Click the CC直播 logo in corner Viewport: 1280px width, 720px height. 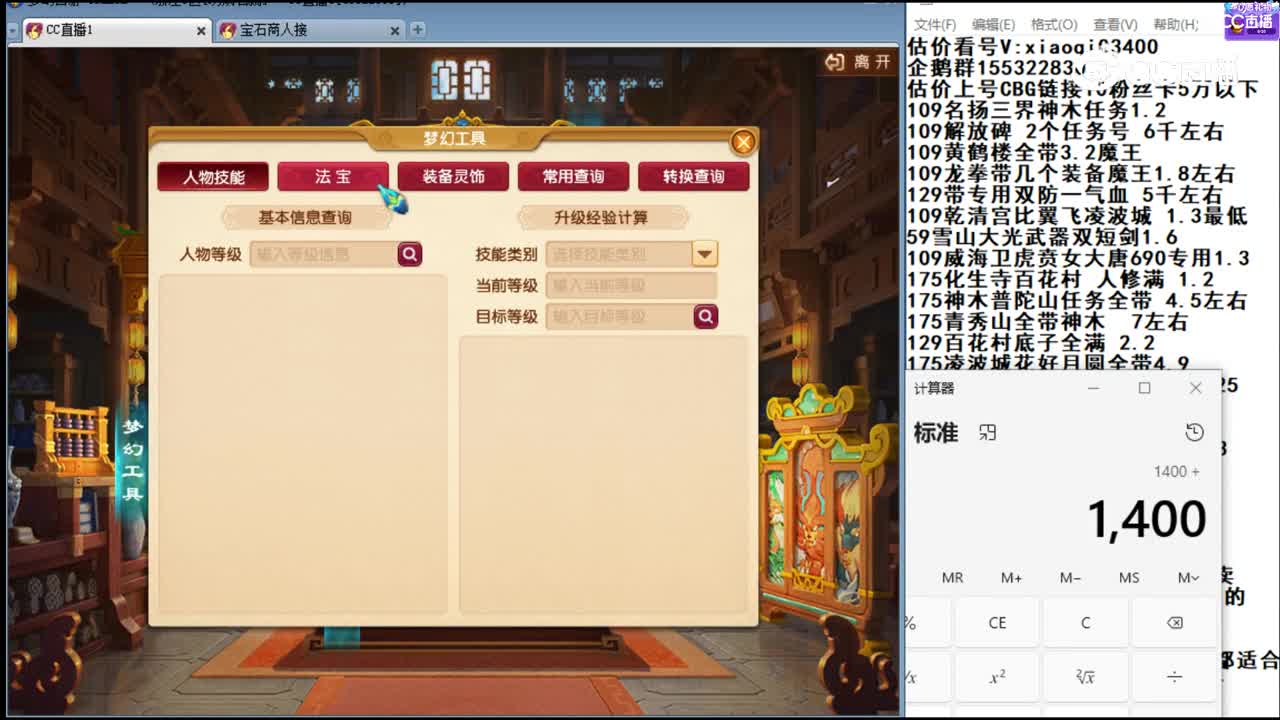[1250, 21]
